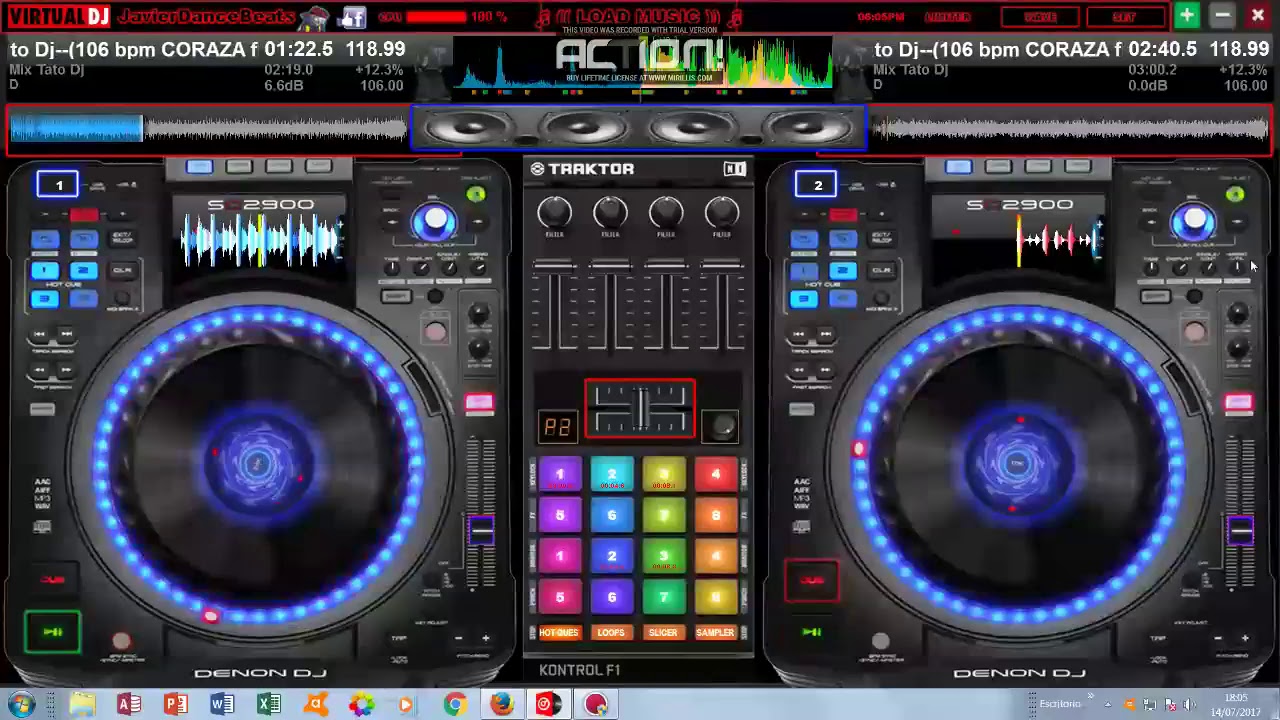Click the purple pad 1 in the top row
The width and height of the screenshot is (1280, 720).
(560, 475)
